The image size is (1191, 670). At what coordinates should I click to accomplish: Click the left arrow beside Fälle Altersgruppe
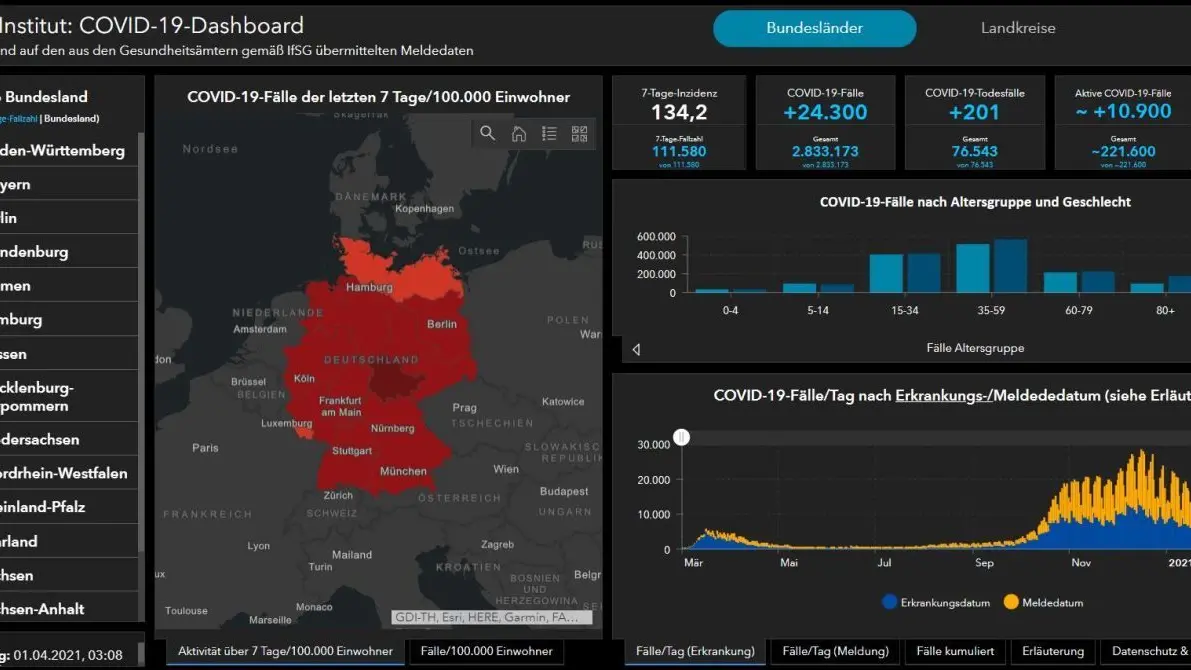click(637, 349)
